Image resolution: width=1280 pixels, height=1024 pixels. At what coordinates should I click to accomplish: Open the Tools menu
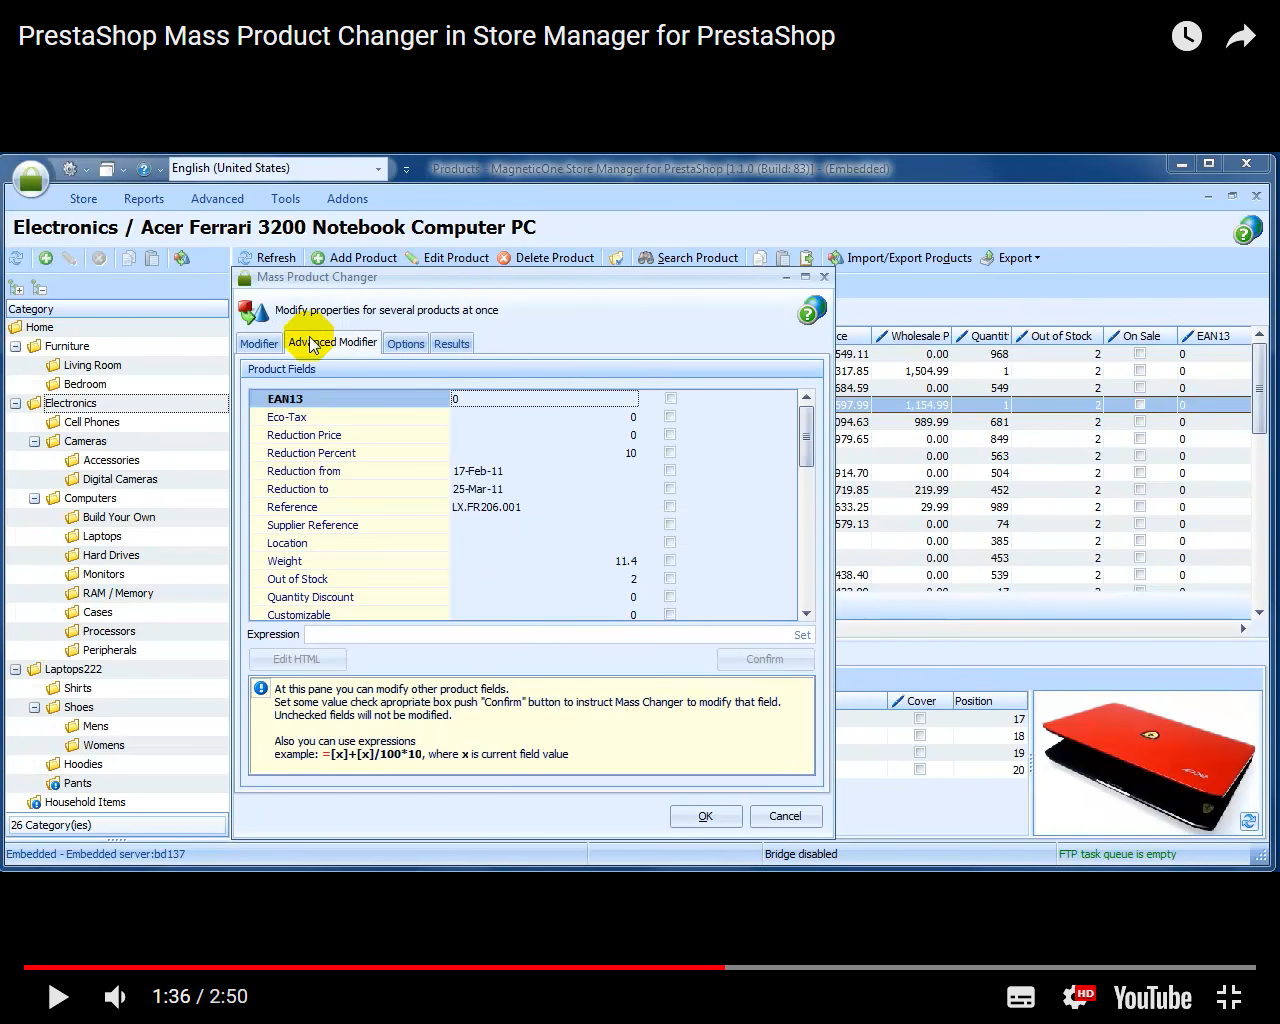pos(285,199)
